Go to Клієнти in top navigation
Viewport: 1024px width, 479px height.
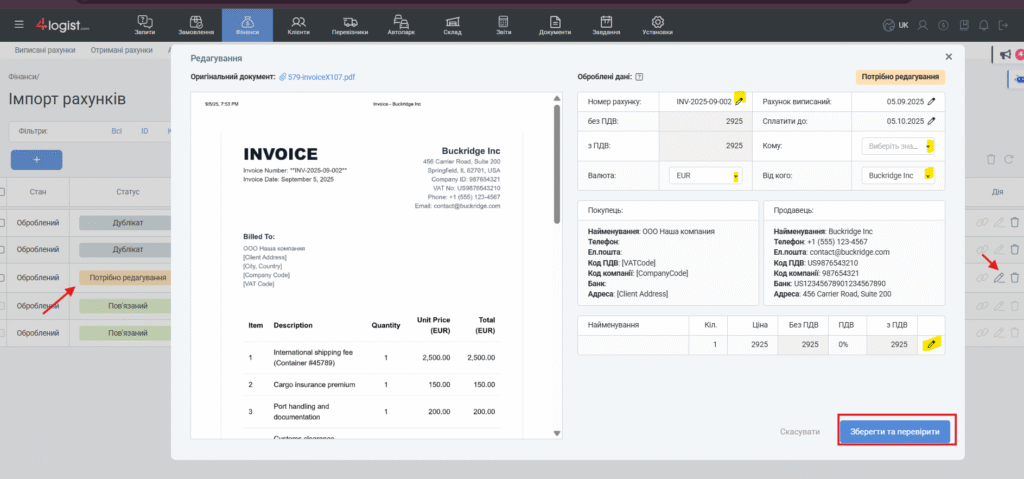[298, 25]
